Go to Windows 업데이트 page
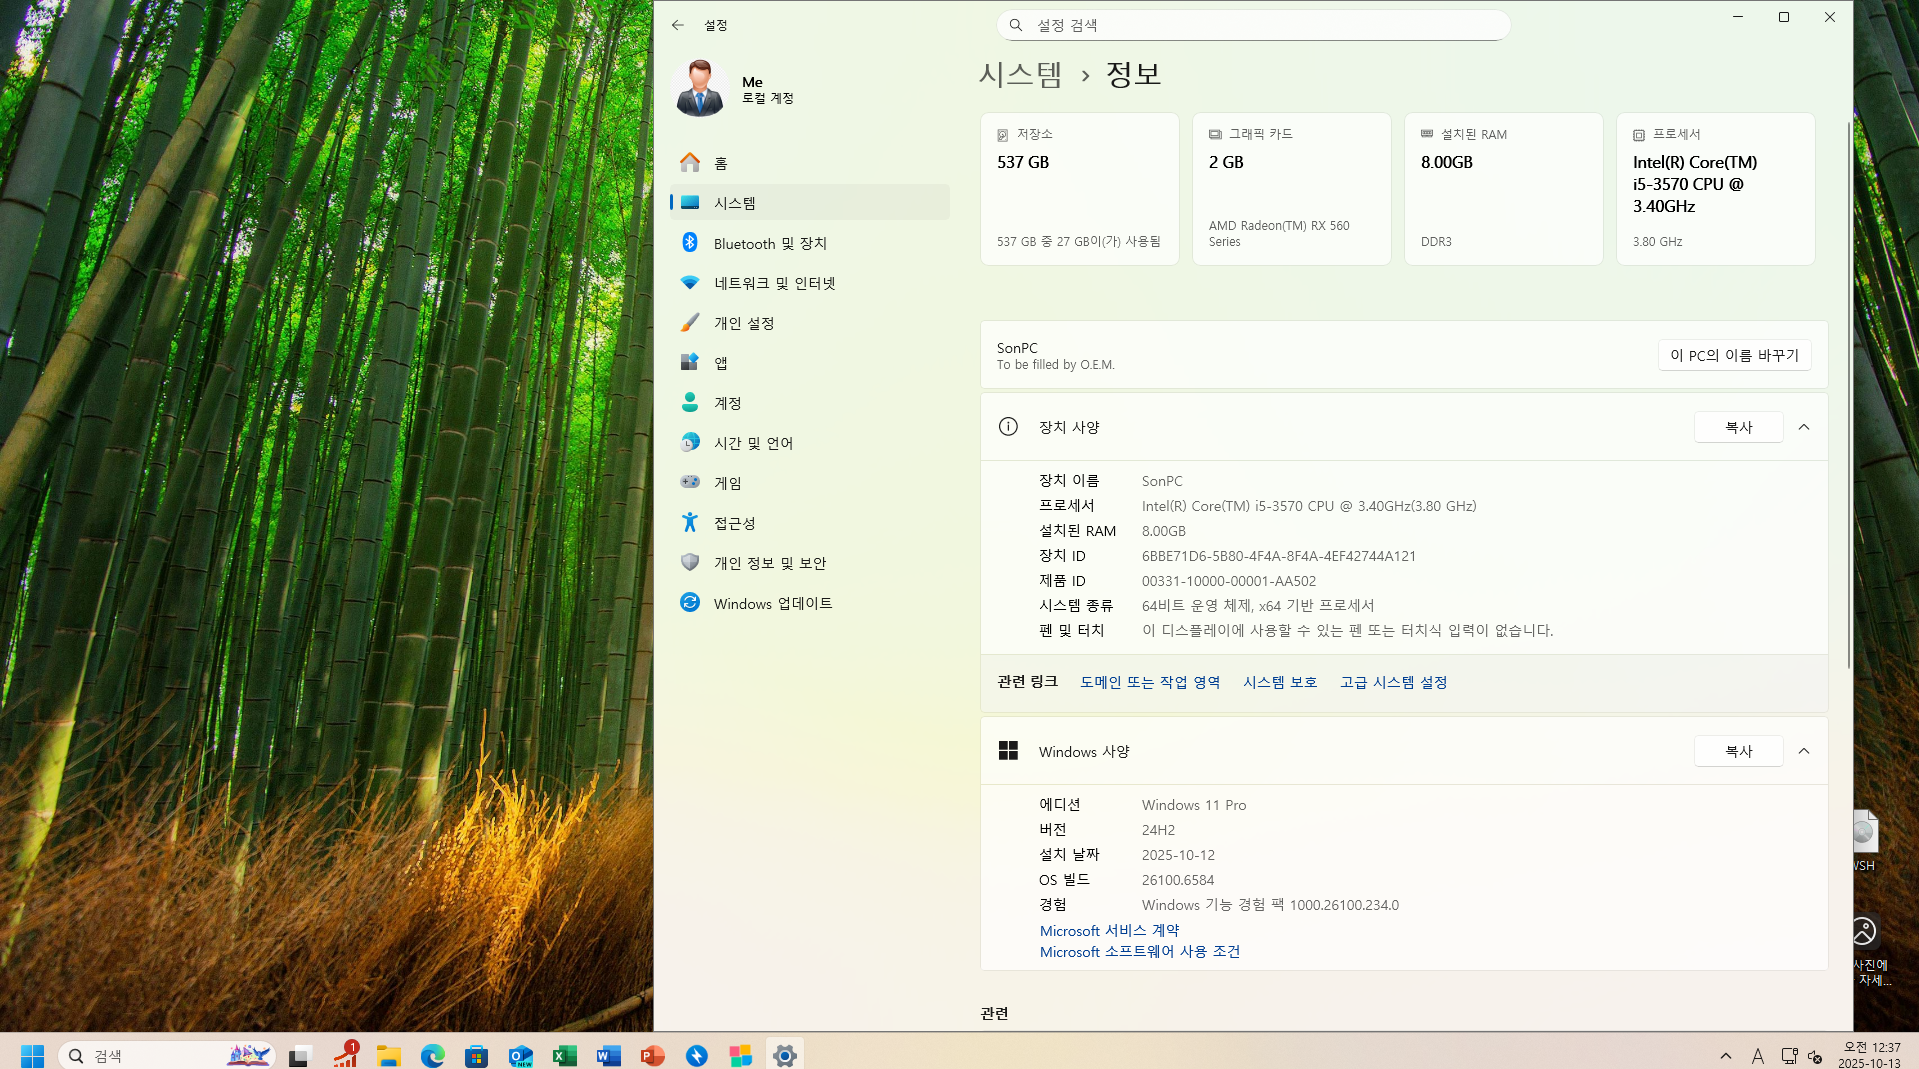Image resolution: width=1919 pixels, height=1069 pixels. (x=772, y=603)
